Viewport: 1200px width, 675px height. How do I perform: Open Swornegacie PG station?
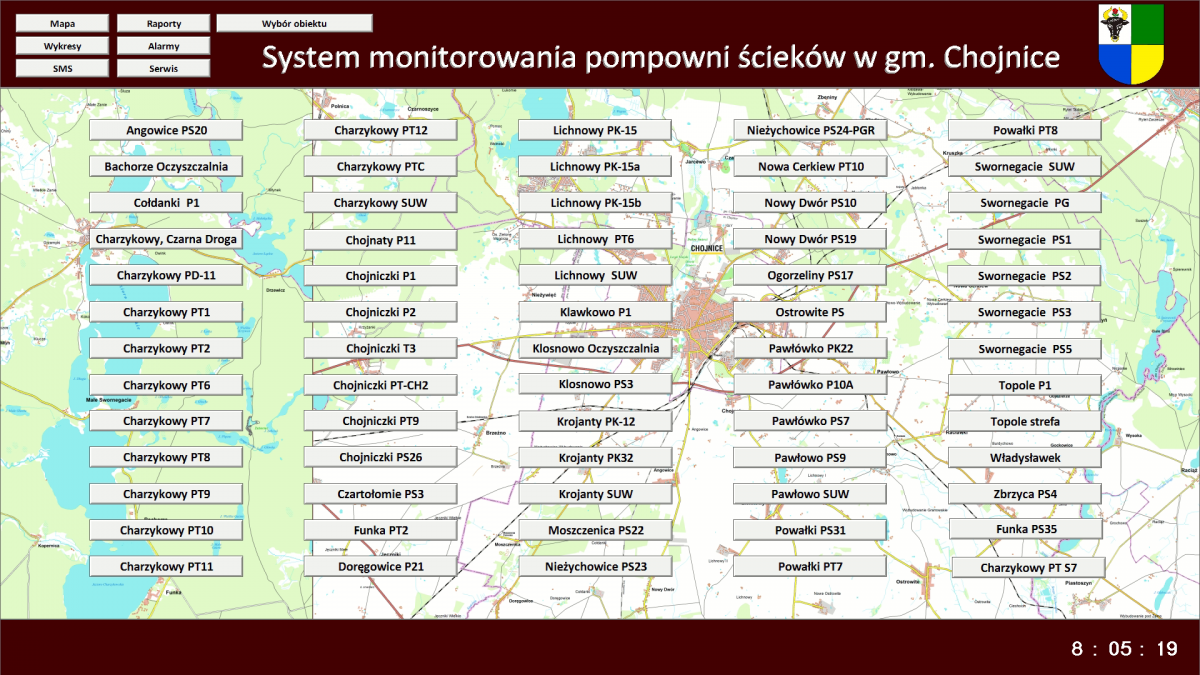(1025, 203)
